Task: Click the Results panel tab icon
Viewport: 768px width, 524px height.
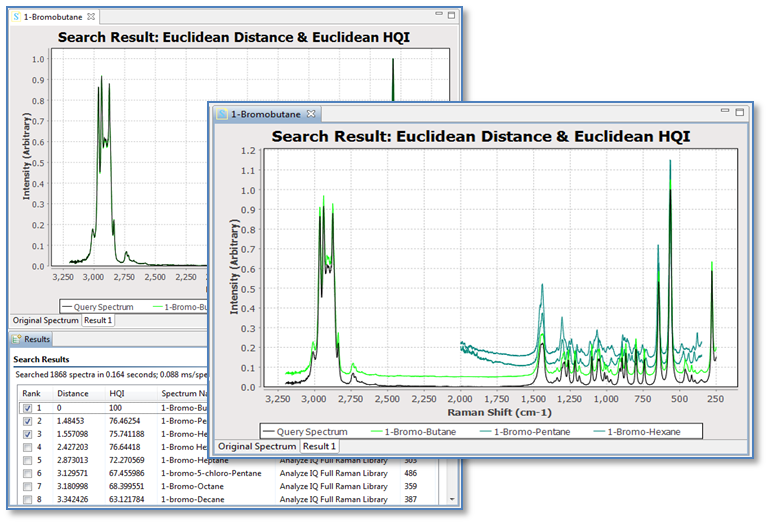Action: pyautogui.click(x=17, y=339)
